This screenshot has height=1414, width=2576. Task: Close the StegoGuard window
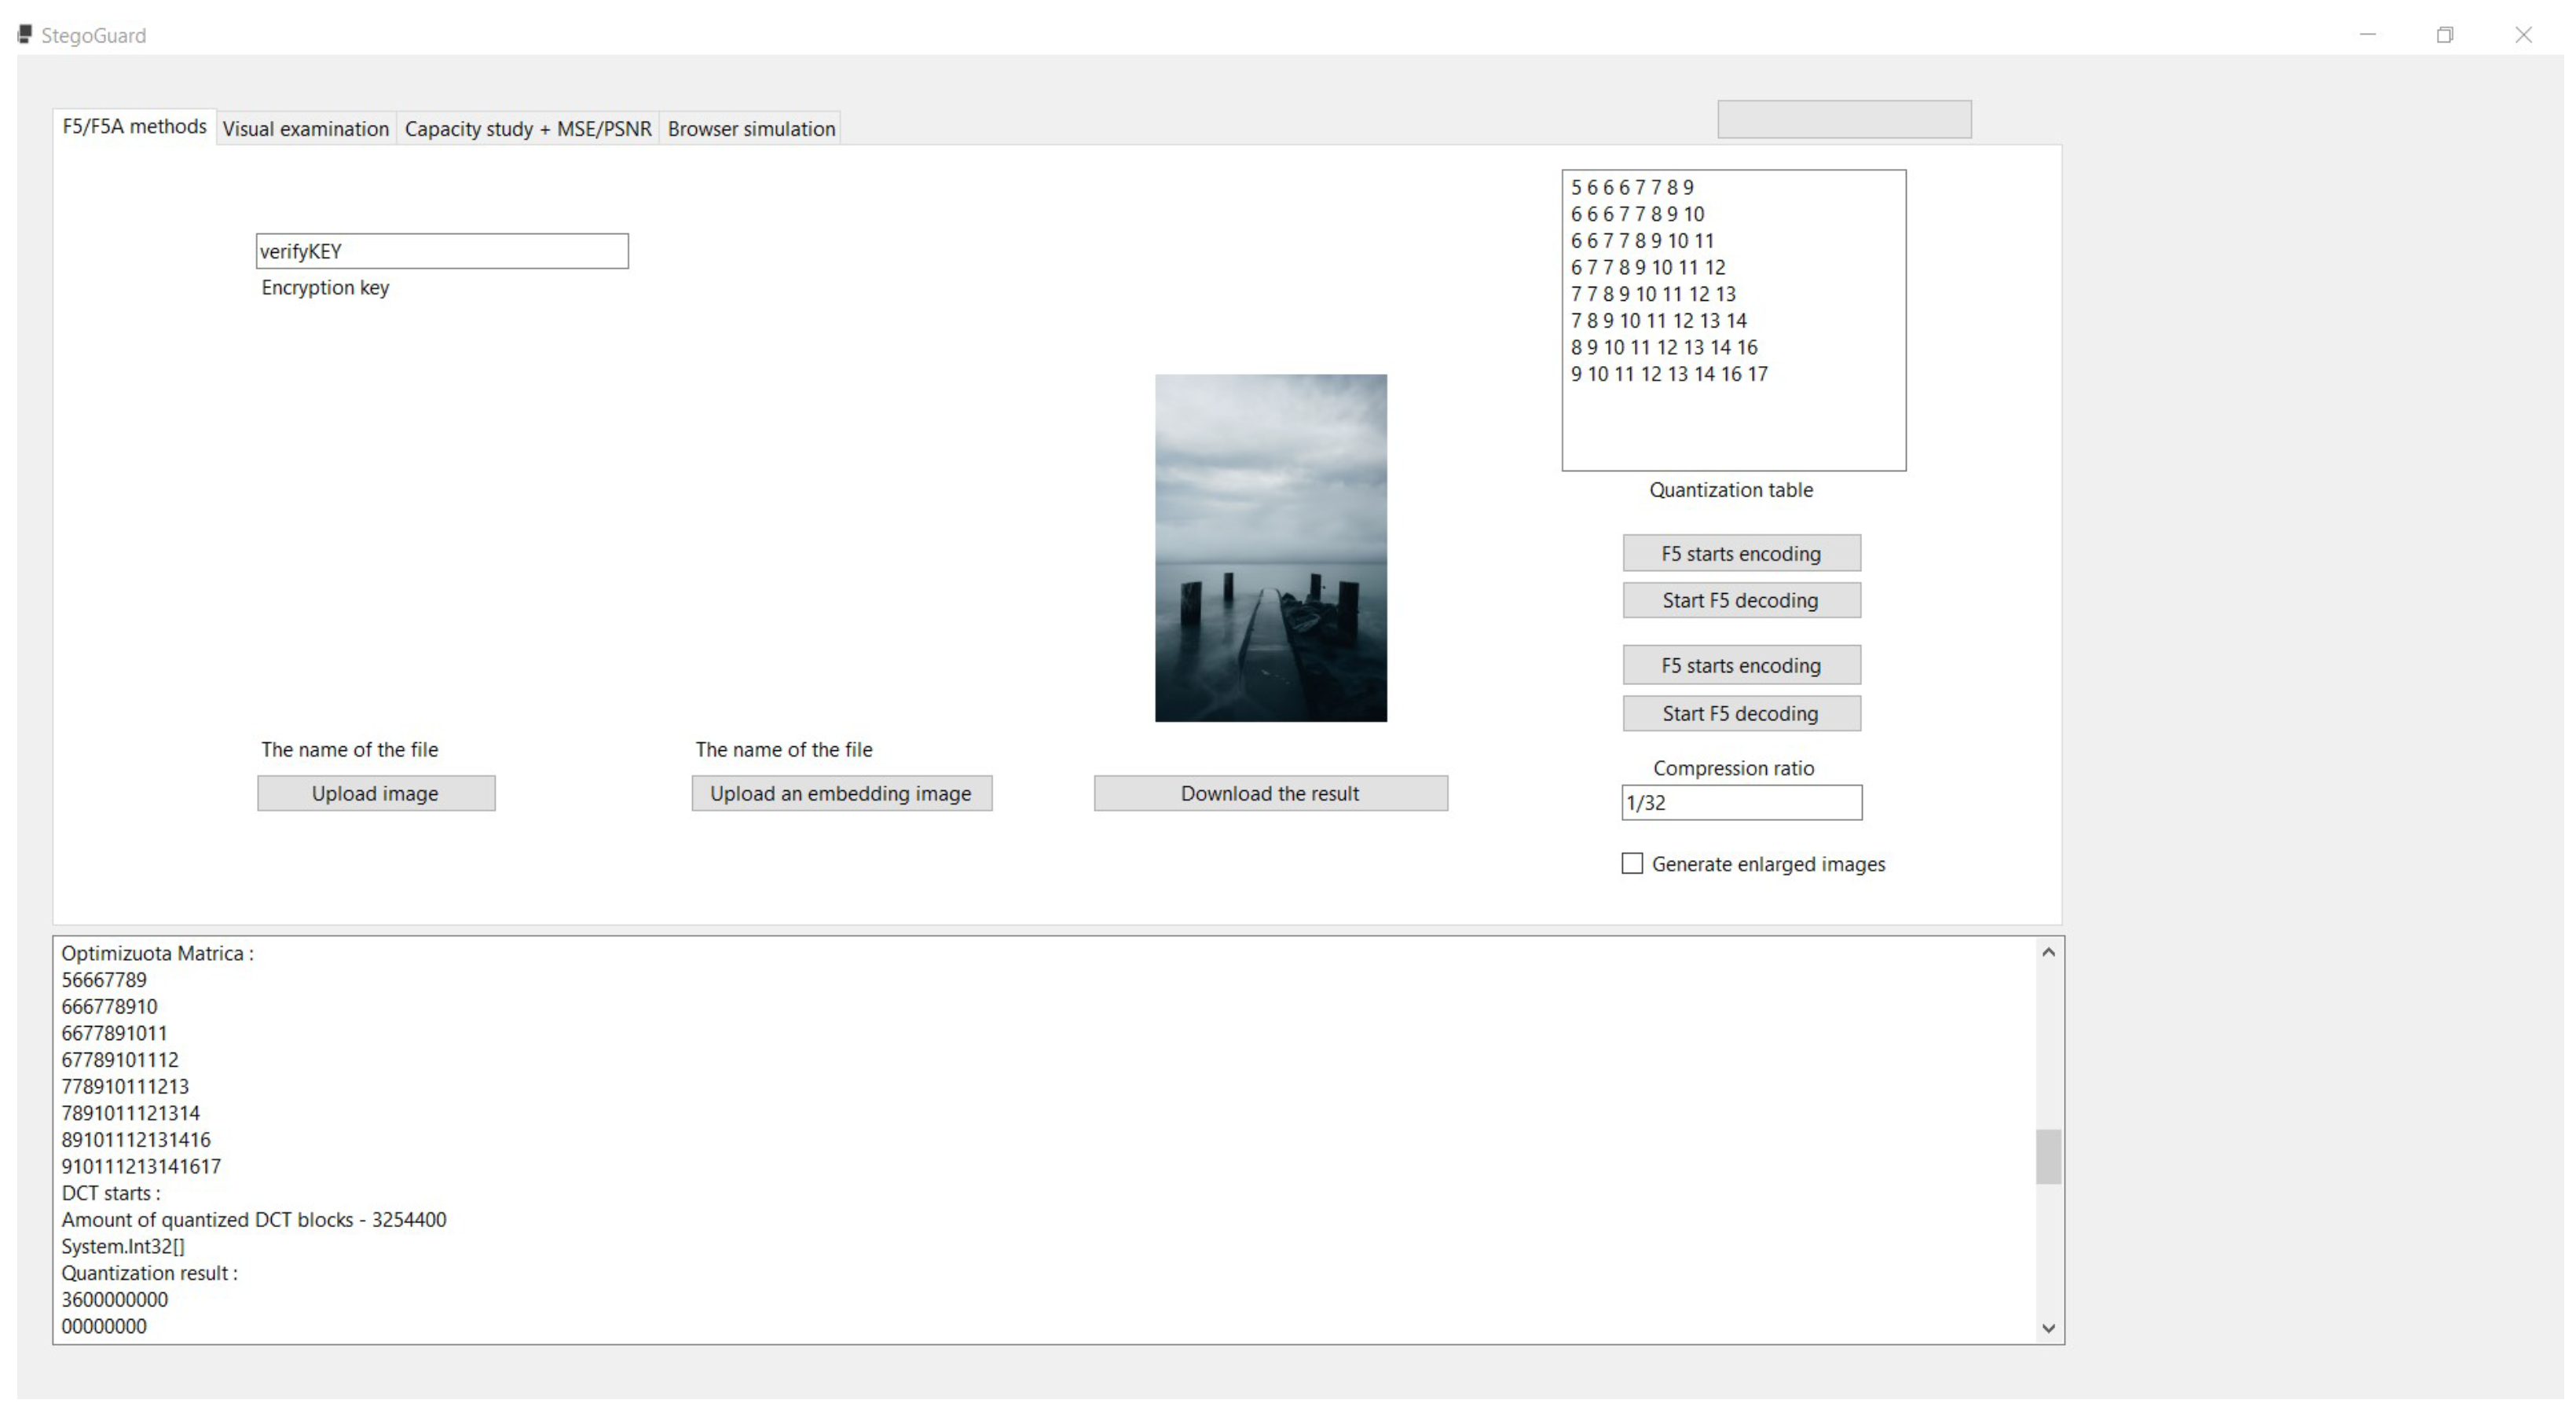coord(2523,35)
